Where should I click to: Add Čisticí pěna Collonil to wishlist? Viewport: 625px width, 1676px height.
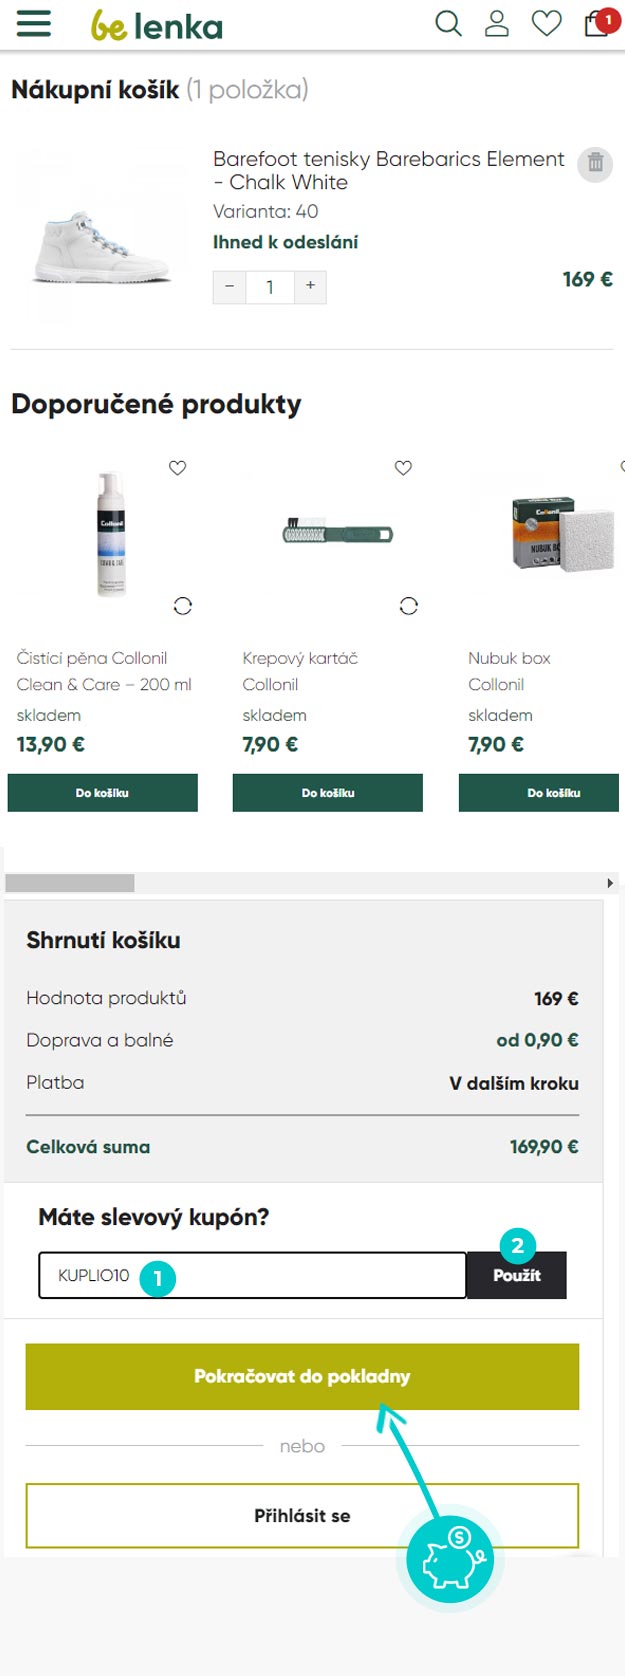pos(178,467)
